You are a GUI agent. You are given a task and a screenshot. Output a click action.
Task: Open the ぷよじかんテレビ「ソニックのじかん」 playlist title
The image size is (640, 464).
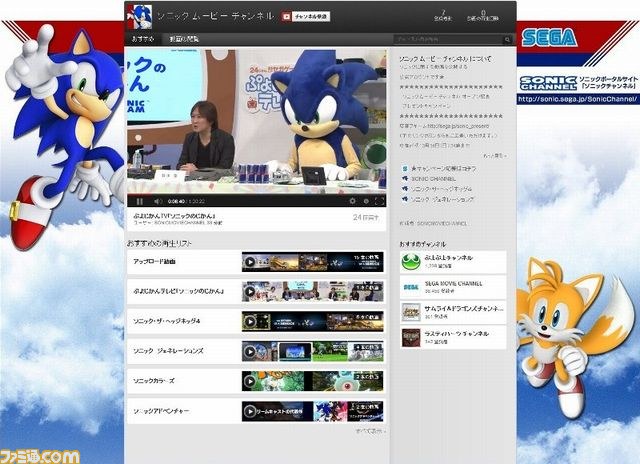click(x=178, y=291)
